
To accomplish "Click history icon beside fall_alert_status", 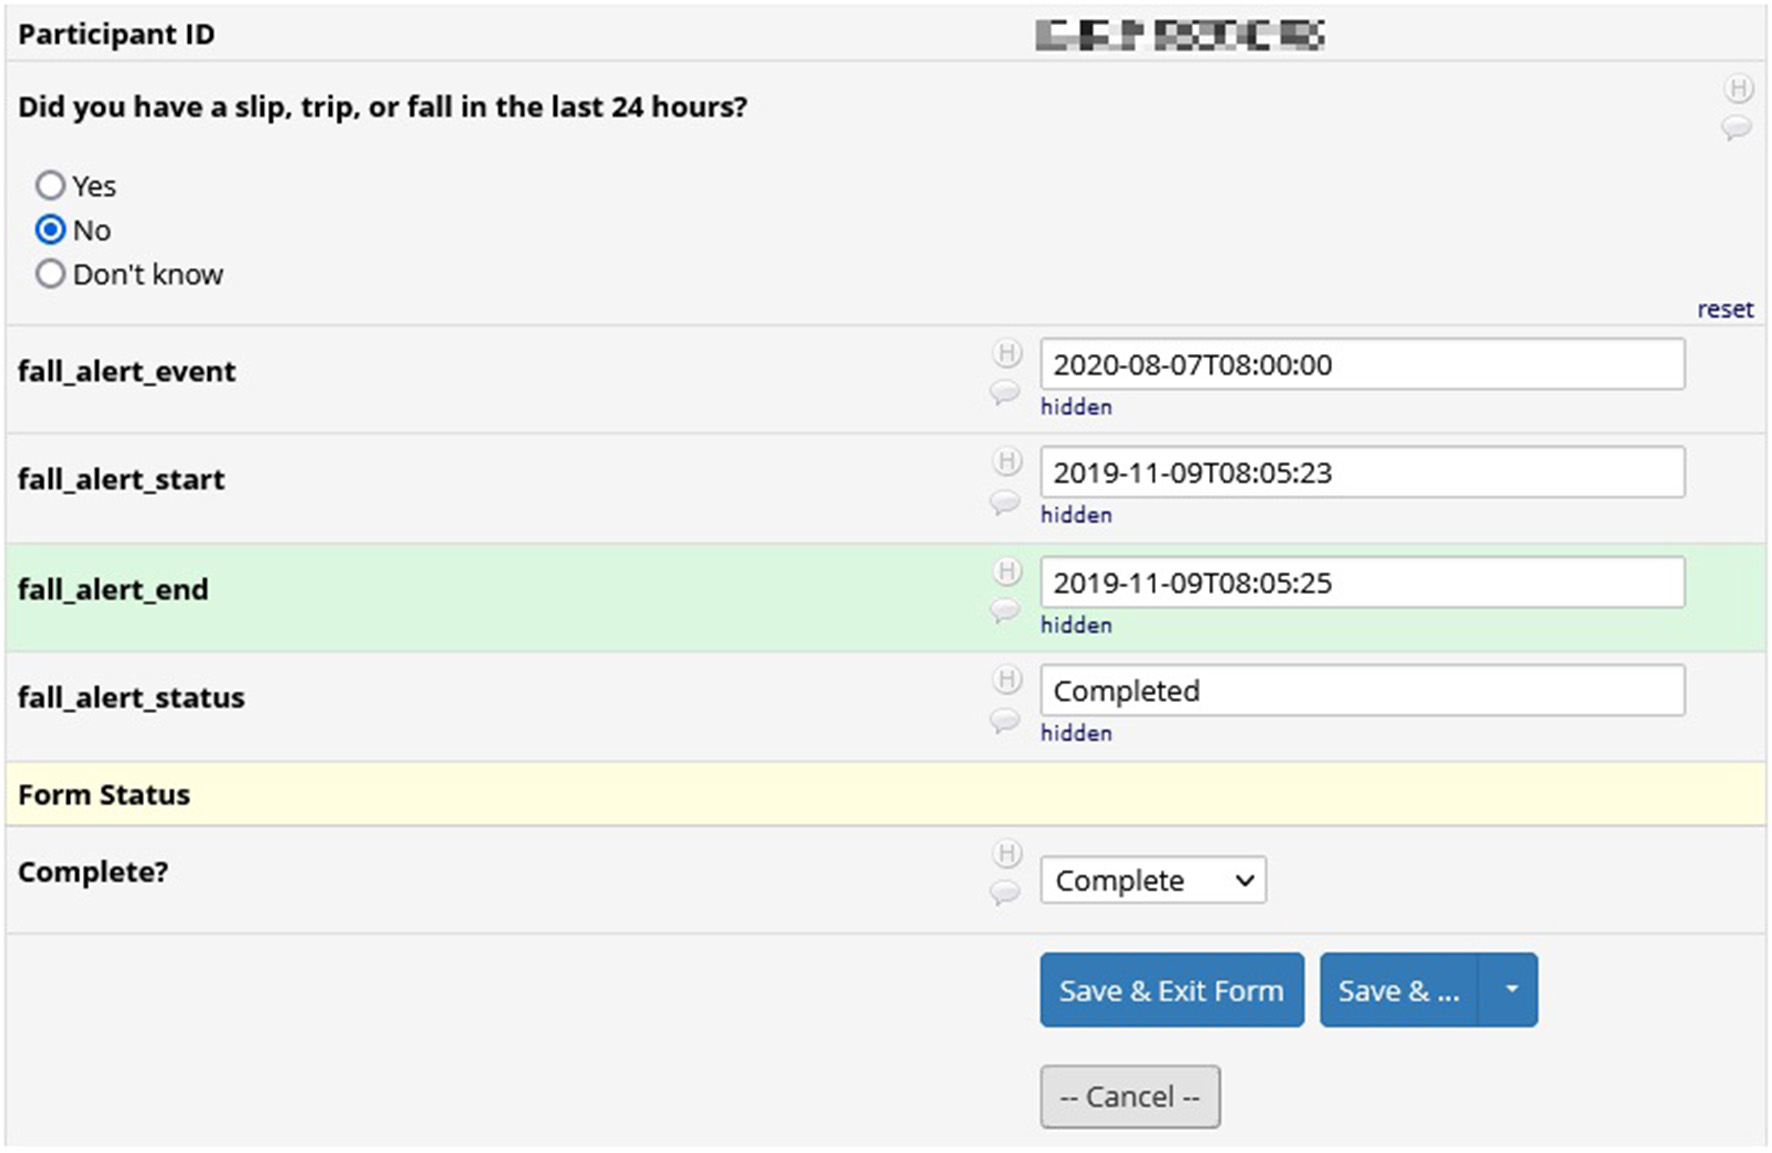I will click(1007, 679).
